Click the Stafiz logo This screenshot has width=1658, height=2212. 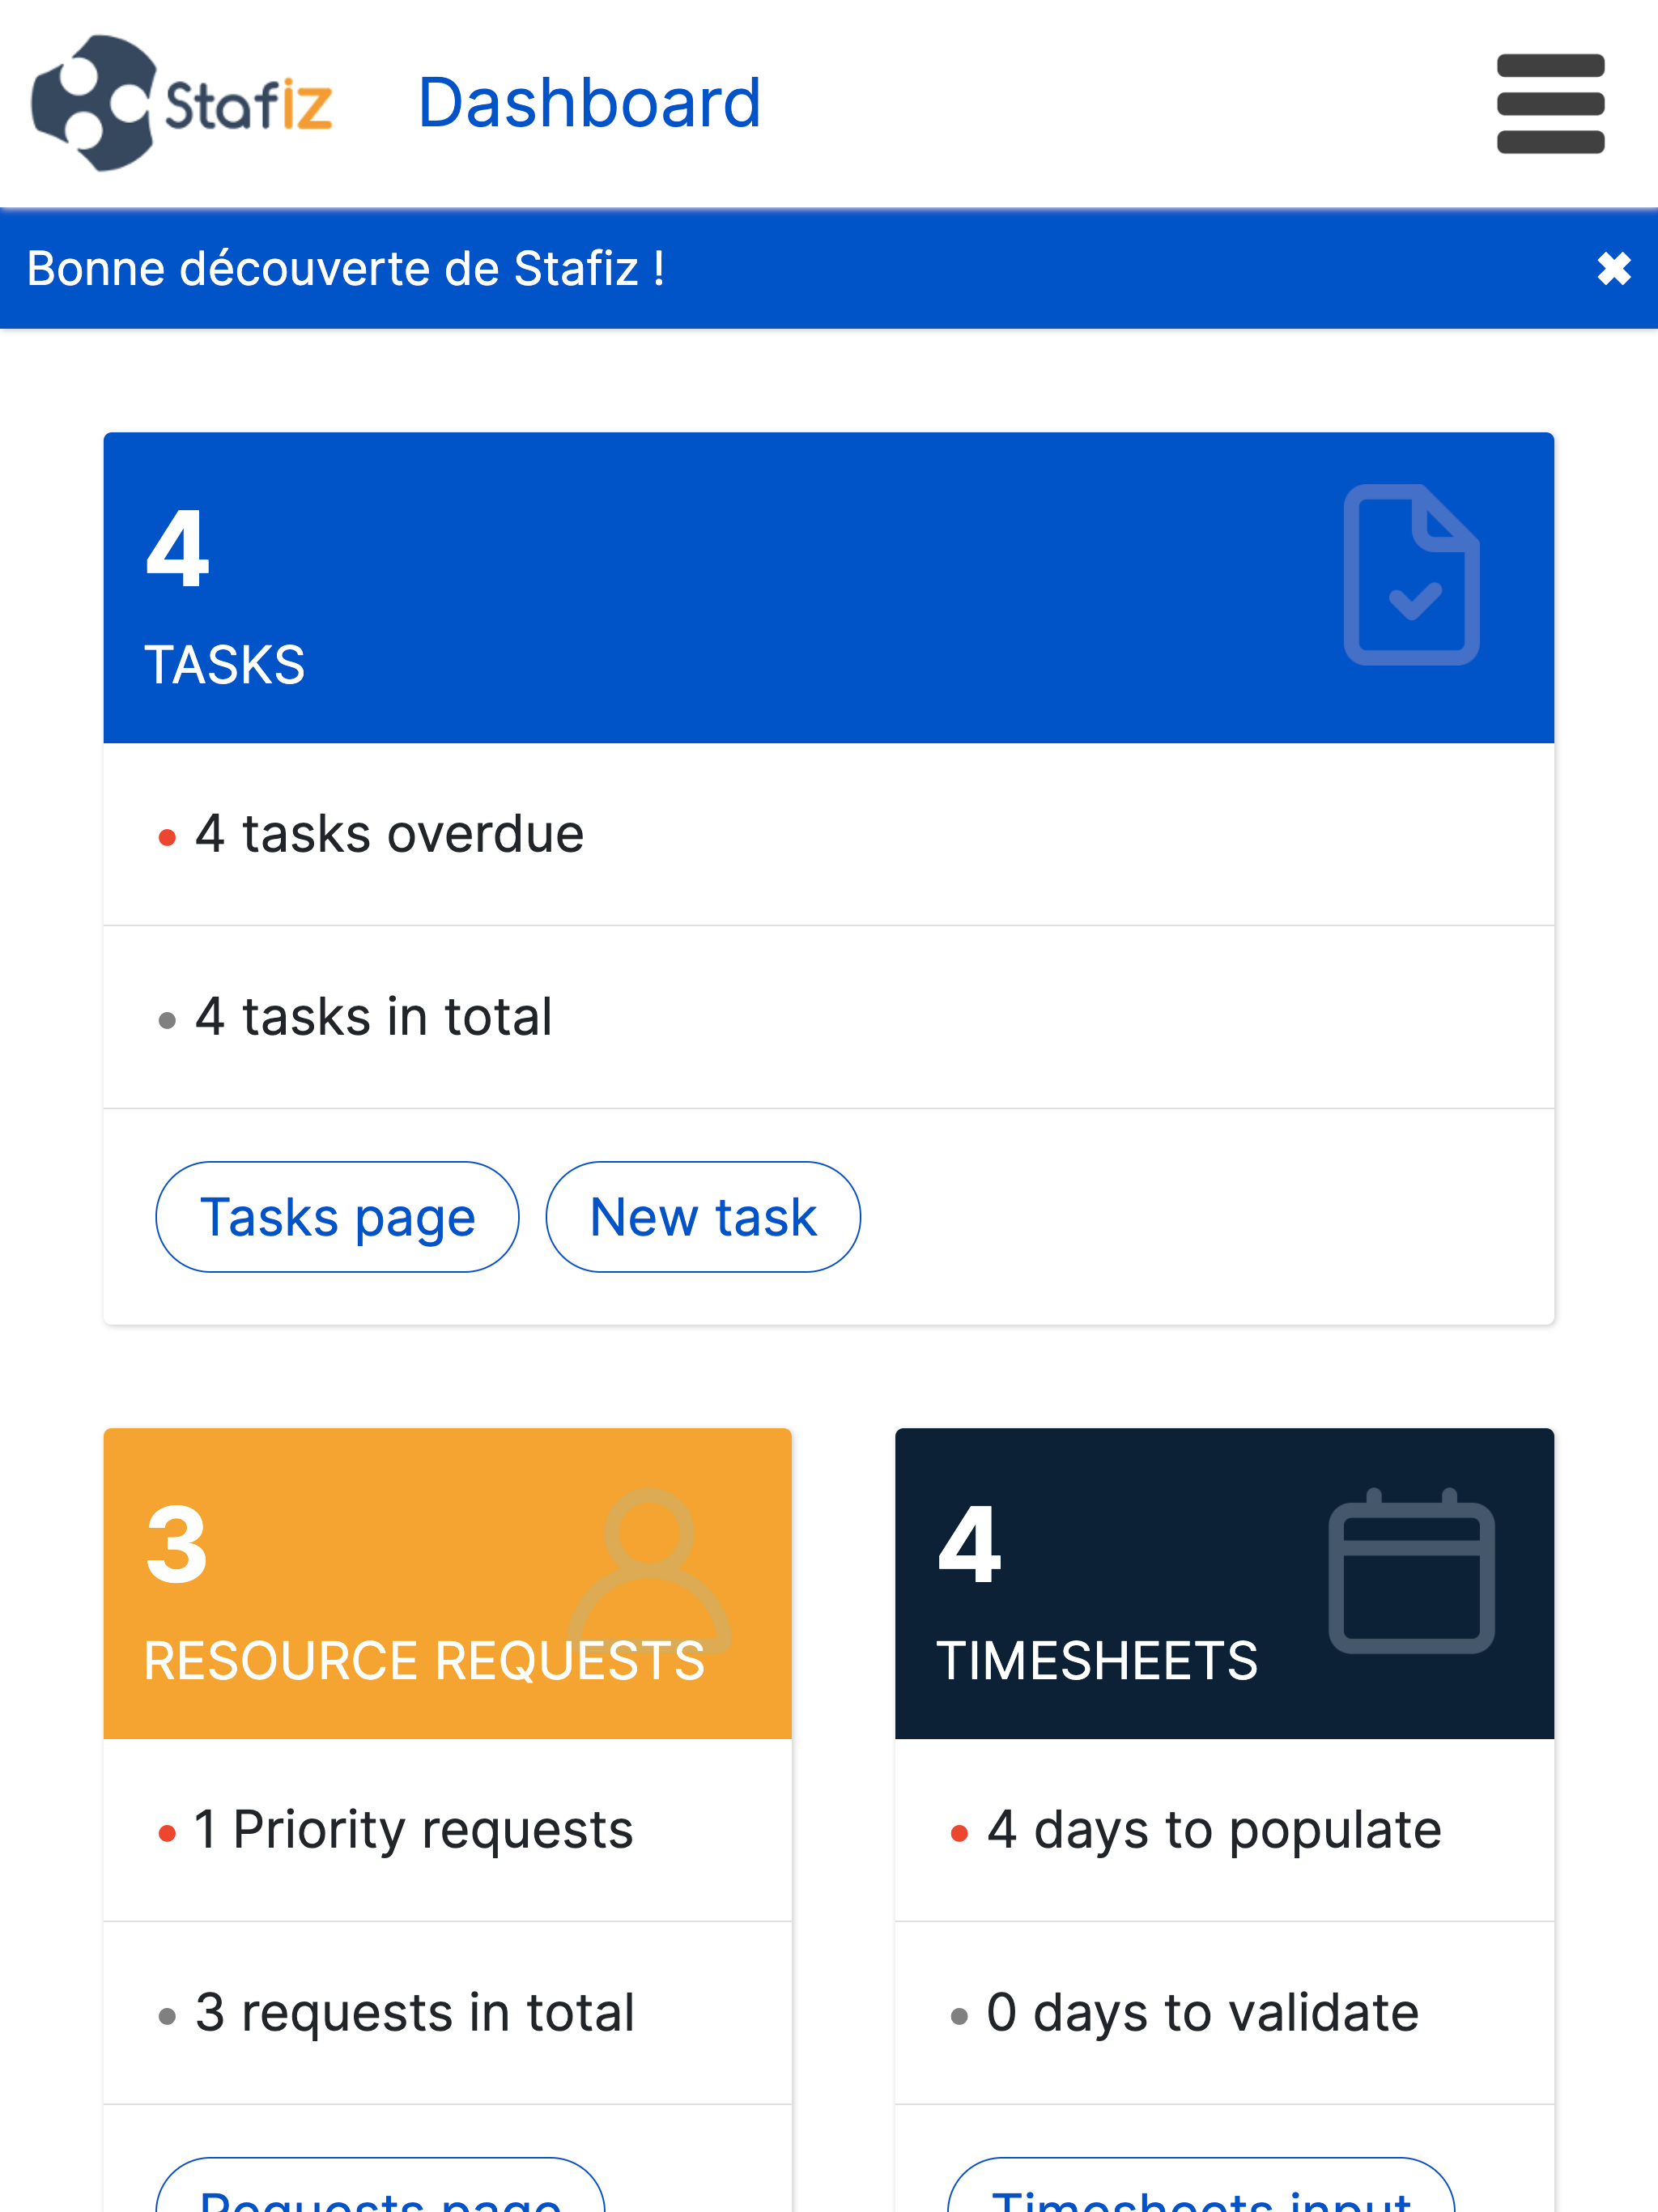click(182, 103)
